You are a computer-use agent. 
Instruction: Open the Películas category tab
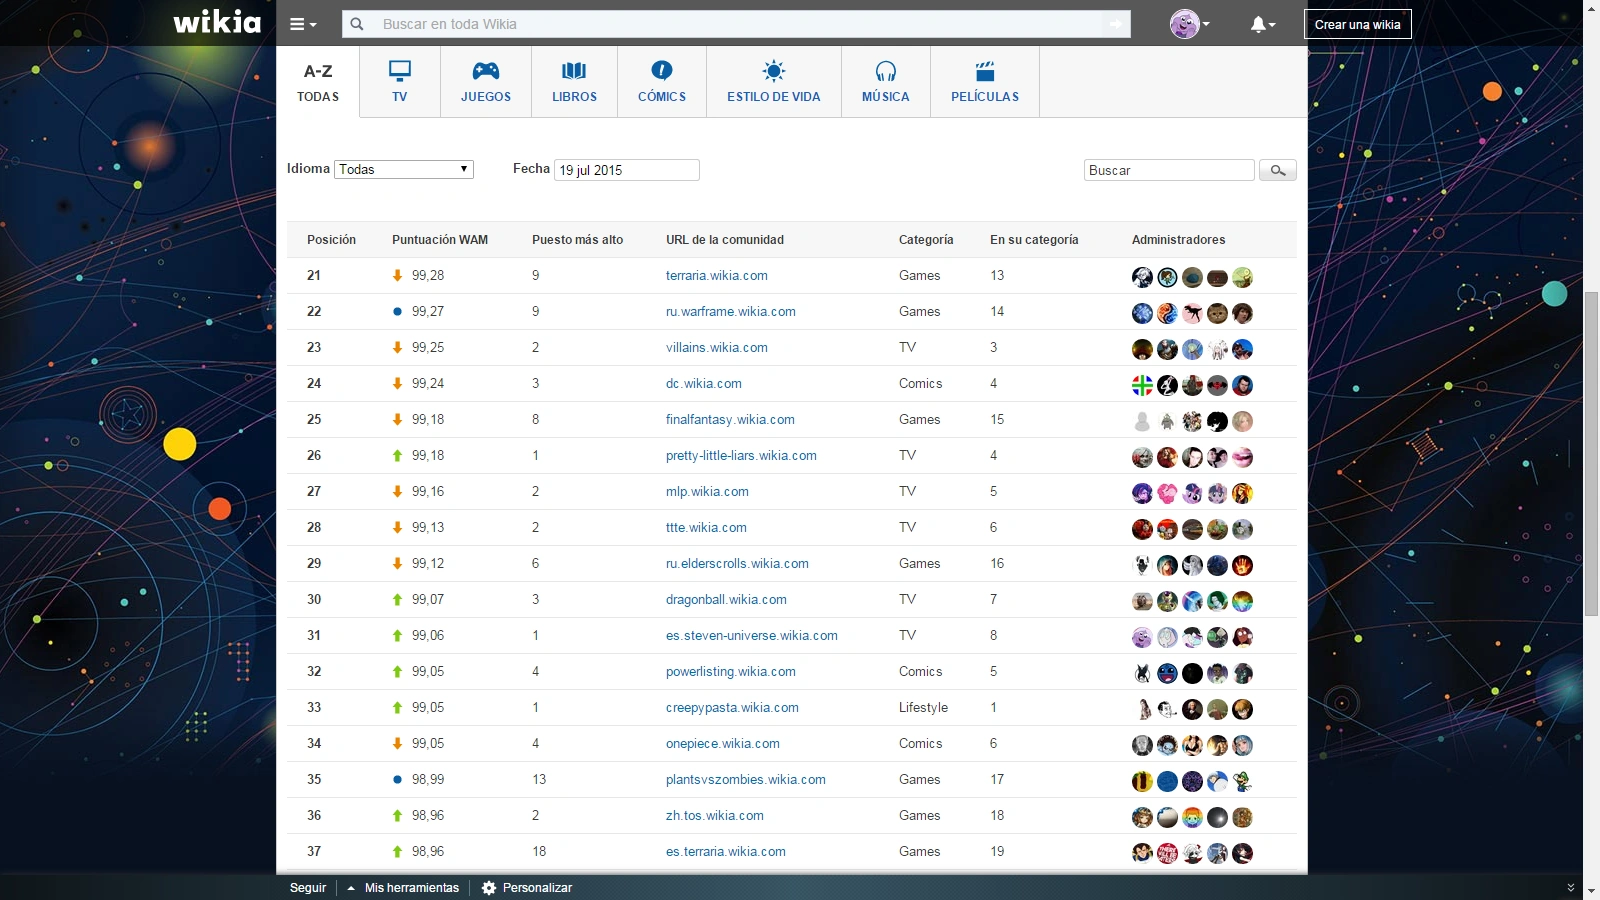[x=985, y=82]
